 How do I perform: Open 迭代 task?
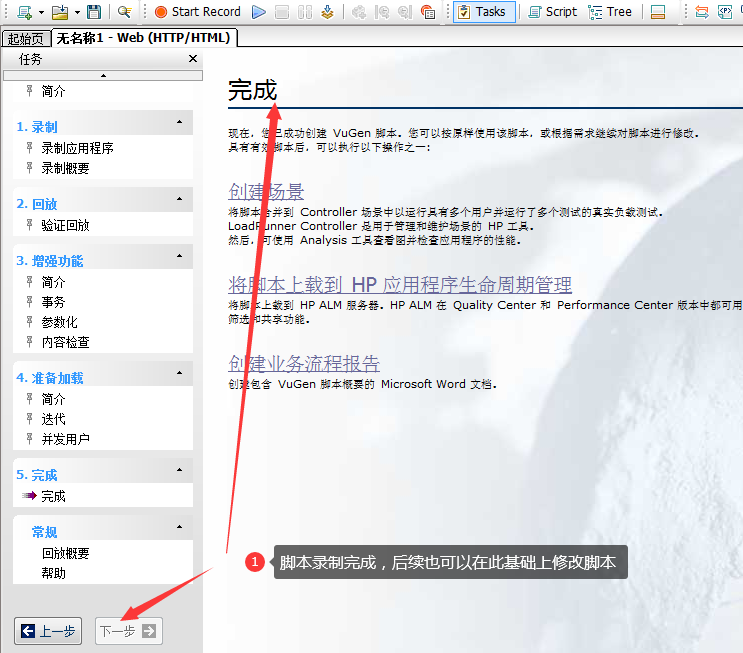tap(53, 419)
